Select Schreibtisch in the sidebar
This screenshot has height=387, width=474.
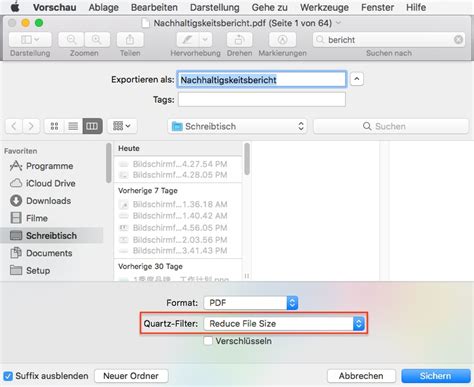tap(52, 235)
